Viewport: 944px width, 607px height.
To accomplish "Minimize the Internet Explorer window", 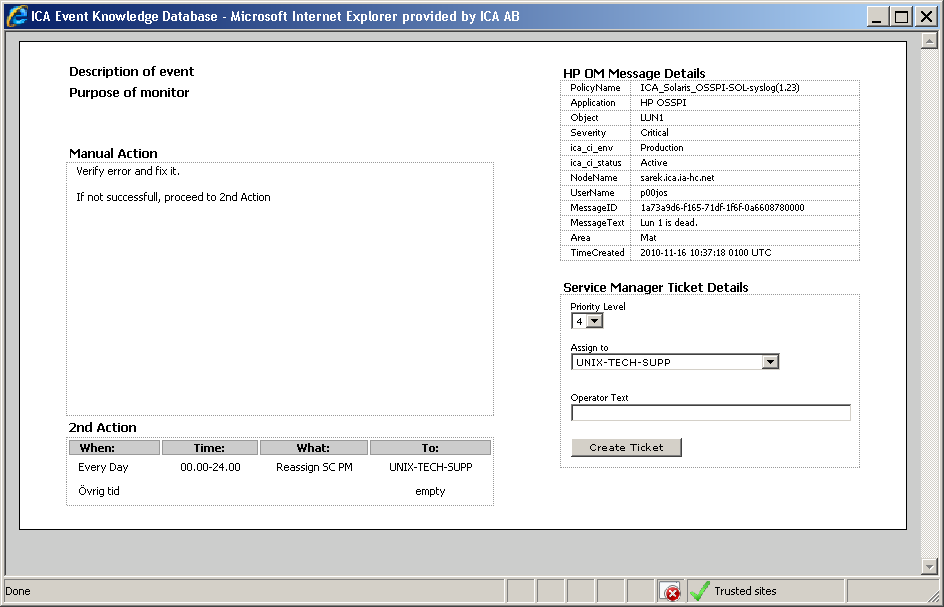I will point(877,17).
